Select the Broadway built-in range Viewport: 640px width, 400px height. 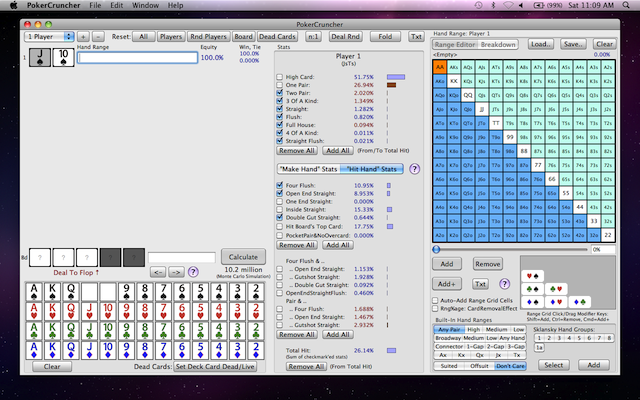(448, 338)
